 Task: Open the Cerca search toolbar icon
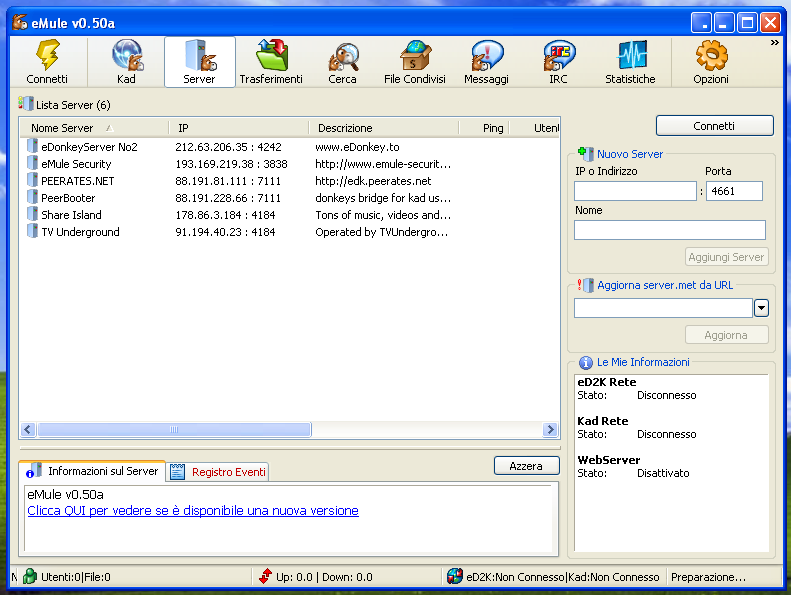point(342,62)
